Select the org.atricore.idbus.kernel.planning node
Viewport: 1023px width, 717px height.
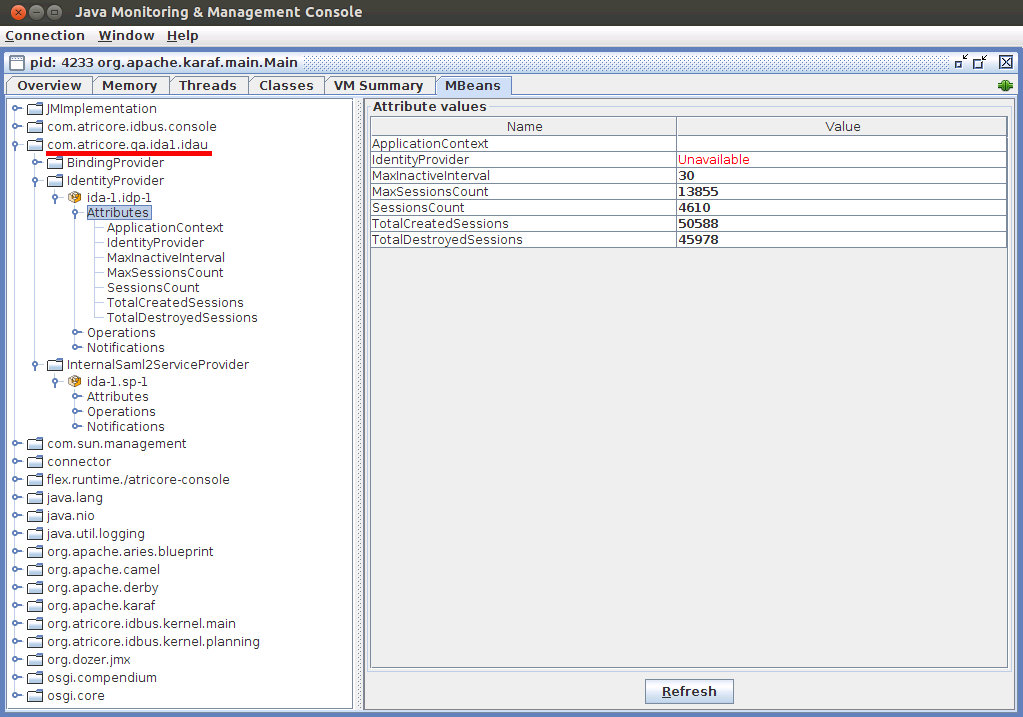(x=153, y=642)
